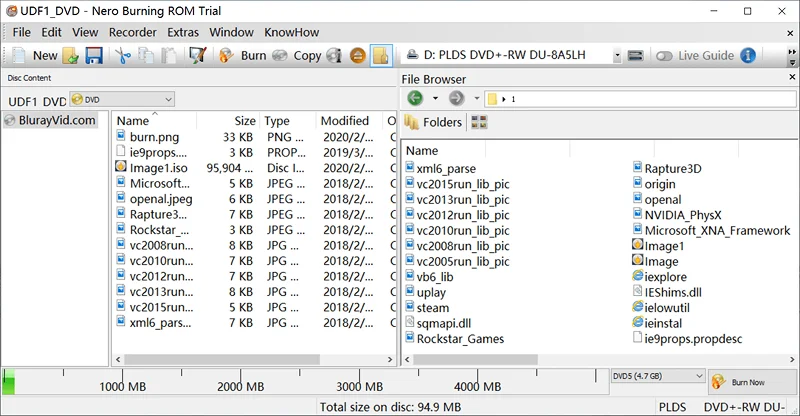Select IEShims.dll in File Browser
This screenshot has width=800, height=416.
click(667, 292)
